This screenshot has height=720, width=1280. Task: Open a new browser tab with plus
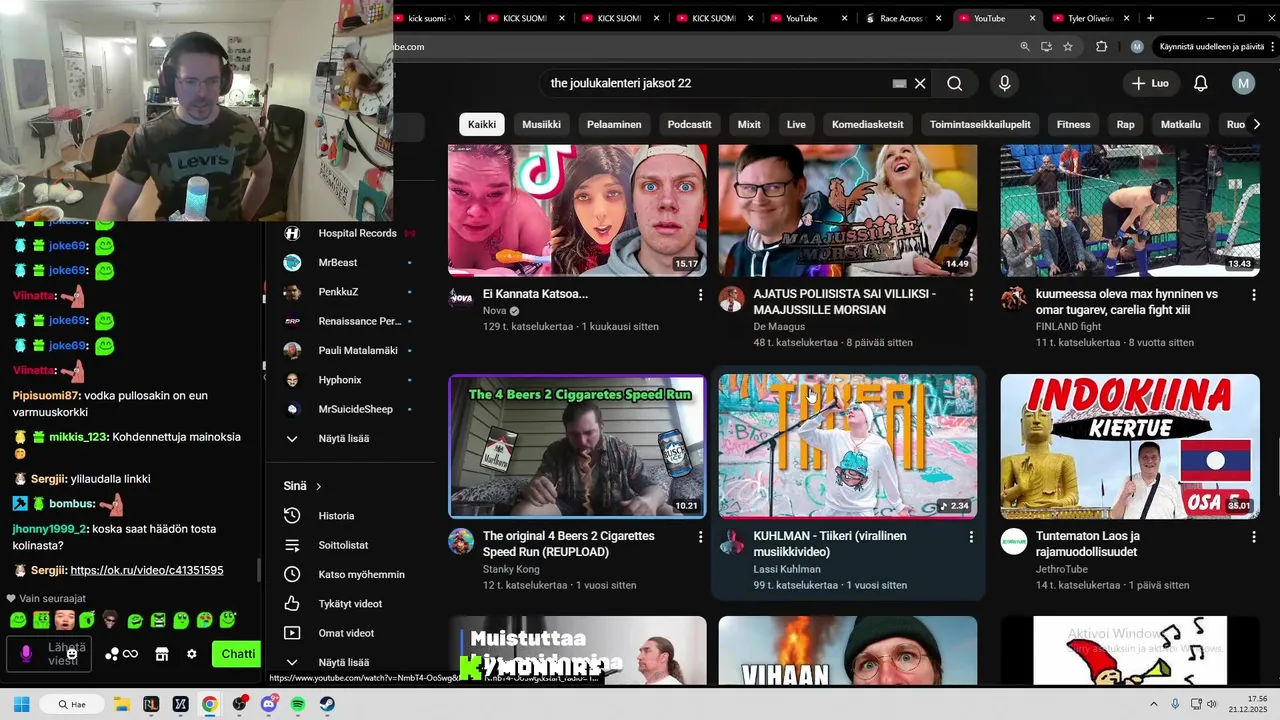click(x=1150, y=18)
